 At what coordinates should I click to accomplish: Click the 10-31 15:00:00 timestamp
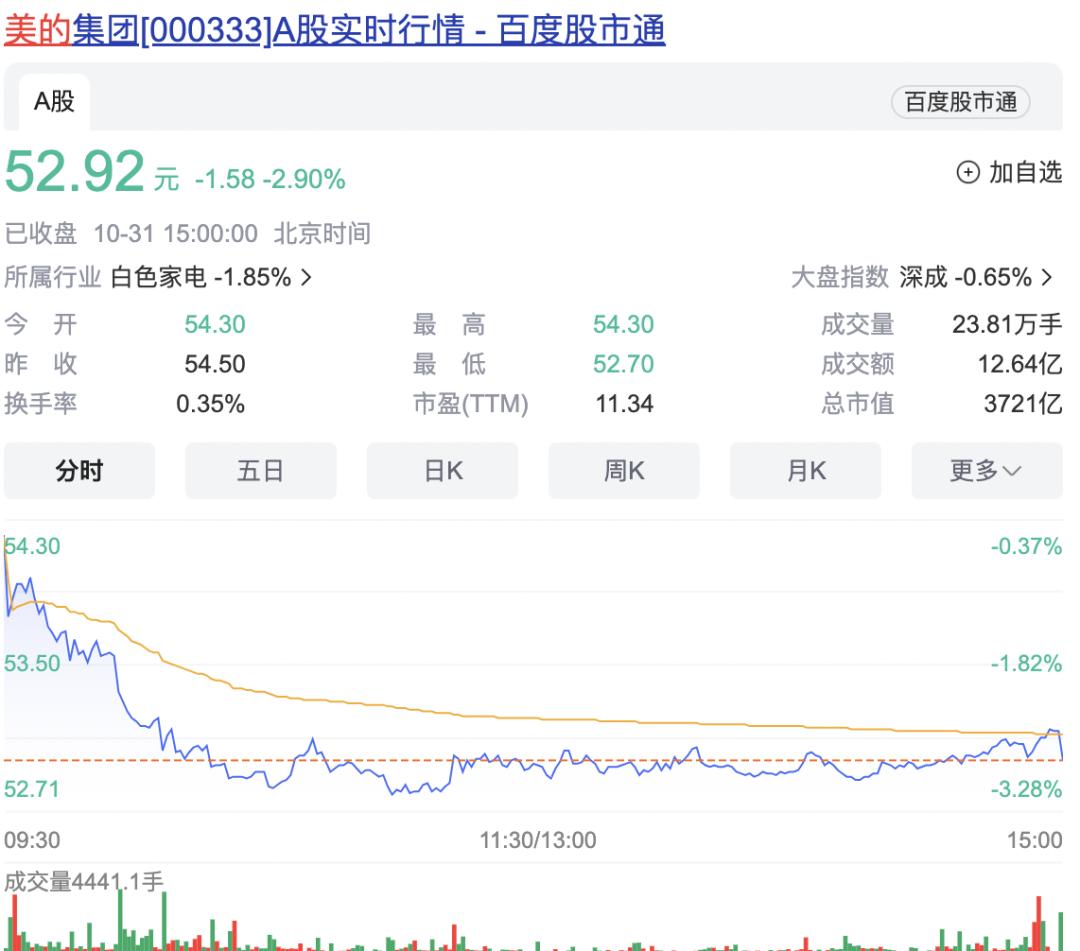click(176, 234)
